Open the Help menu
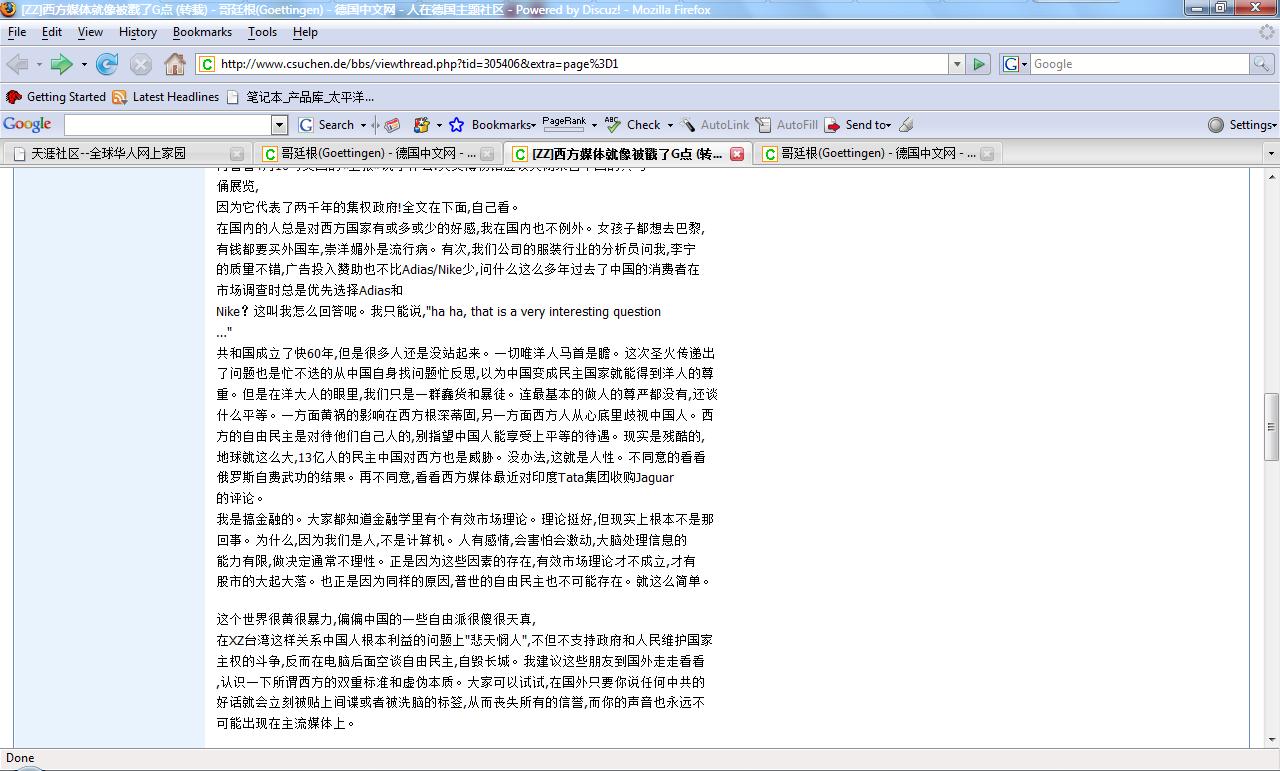 pyautogui.click(x=305, y=32)
